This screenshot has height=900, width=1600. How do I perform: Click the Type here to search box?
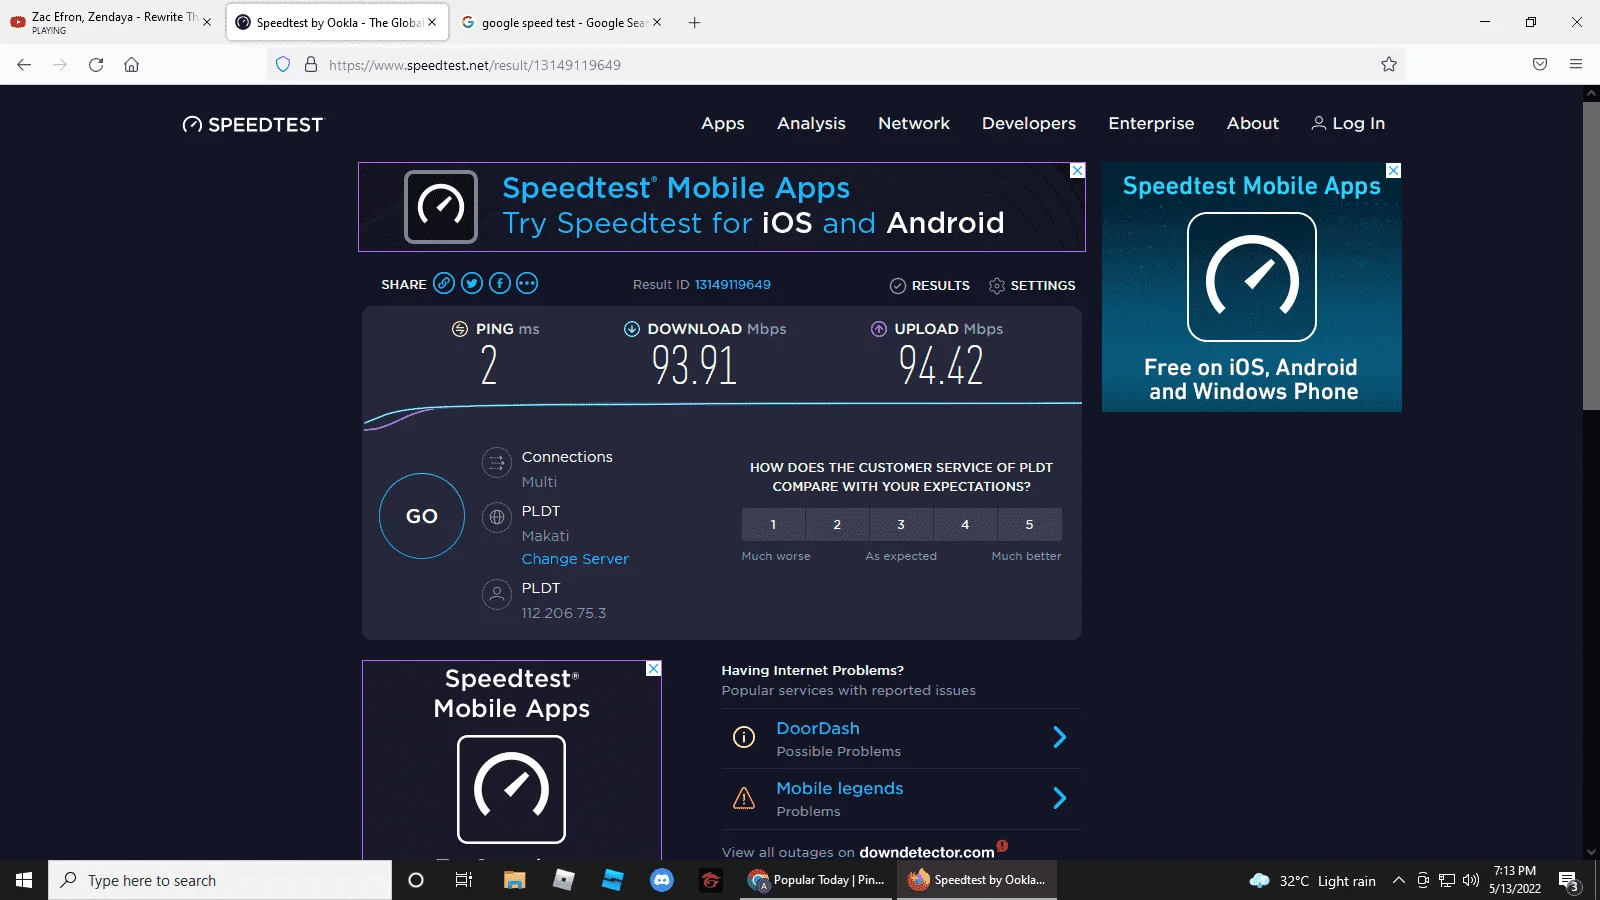point(220,880)
